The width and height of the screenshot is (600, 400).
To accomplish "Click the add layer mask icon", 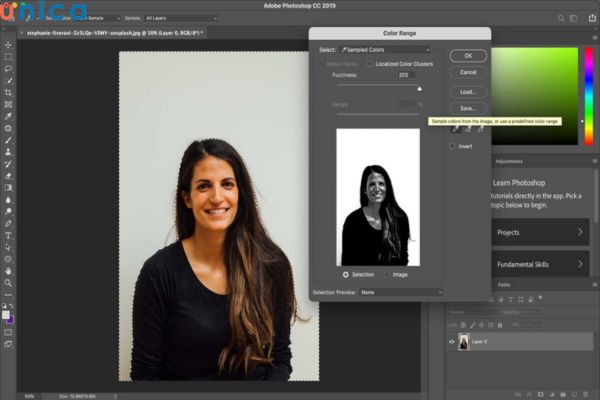I will click(540, 394).
